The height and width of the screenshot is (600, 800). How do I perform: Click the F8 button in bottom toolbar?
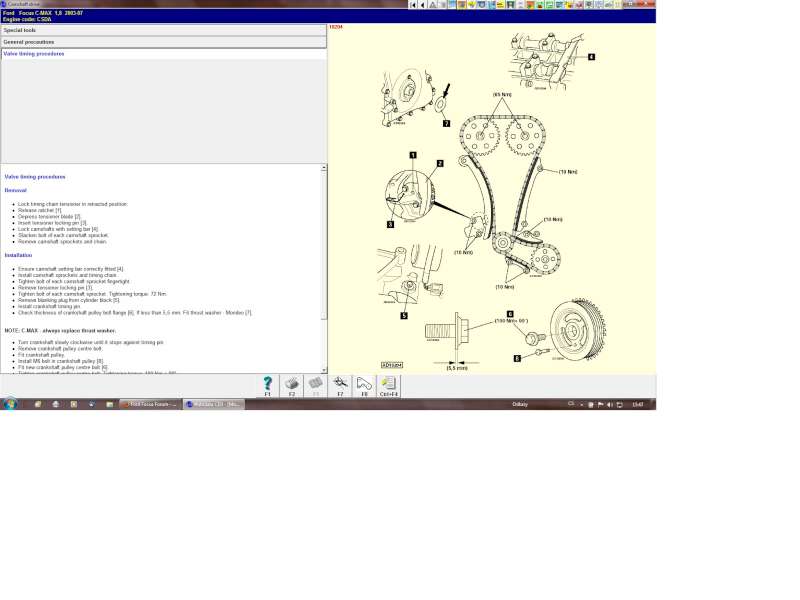(364, 384)
